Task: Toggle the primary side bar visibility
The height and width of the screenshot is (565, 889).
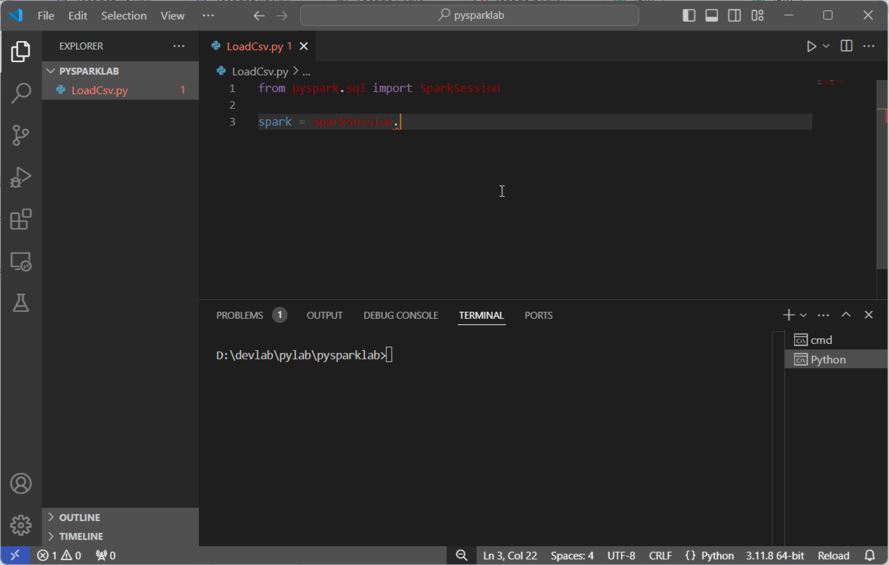Action: 689,15
